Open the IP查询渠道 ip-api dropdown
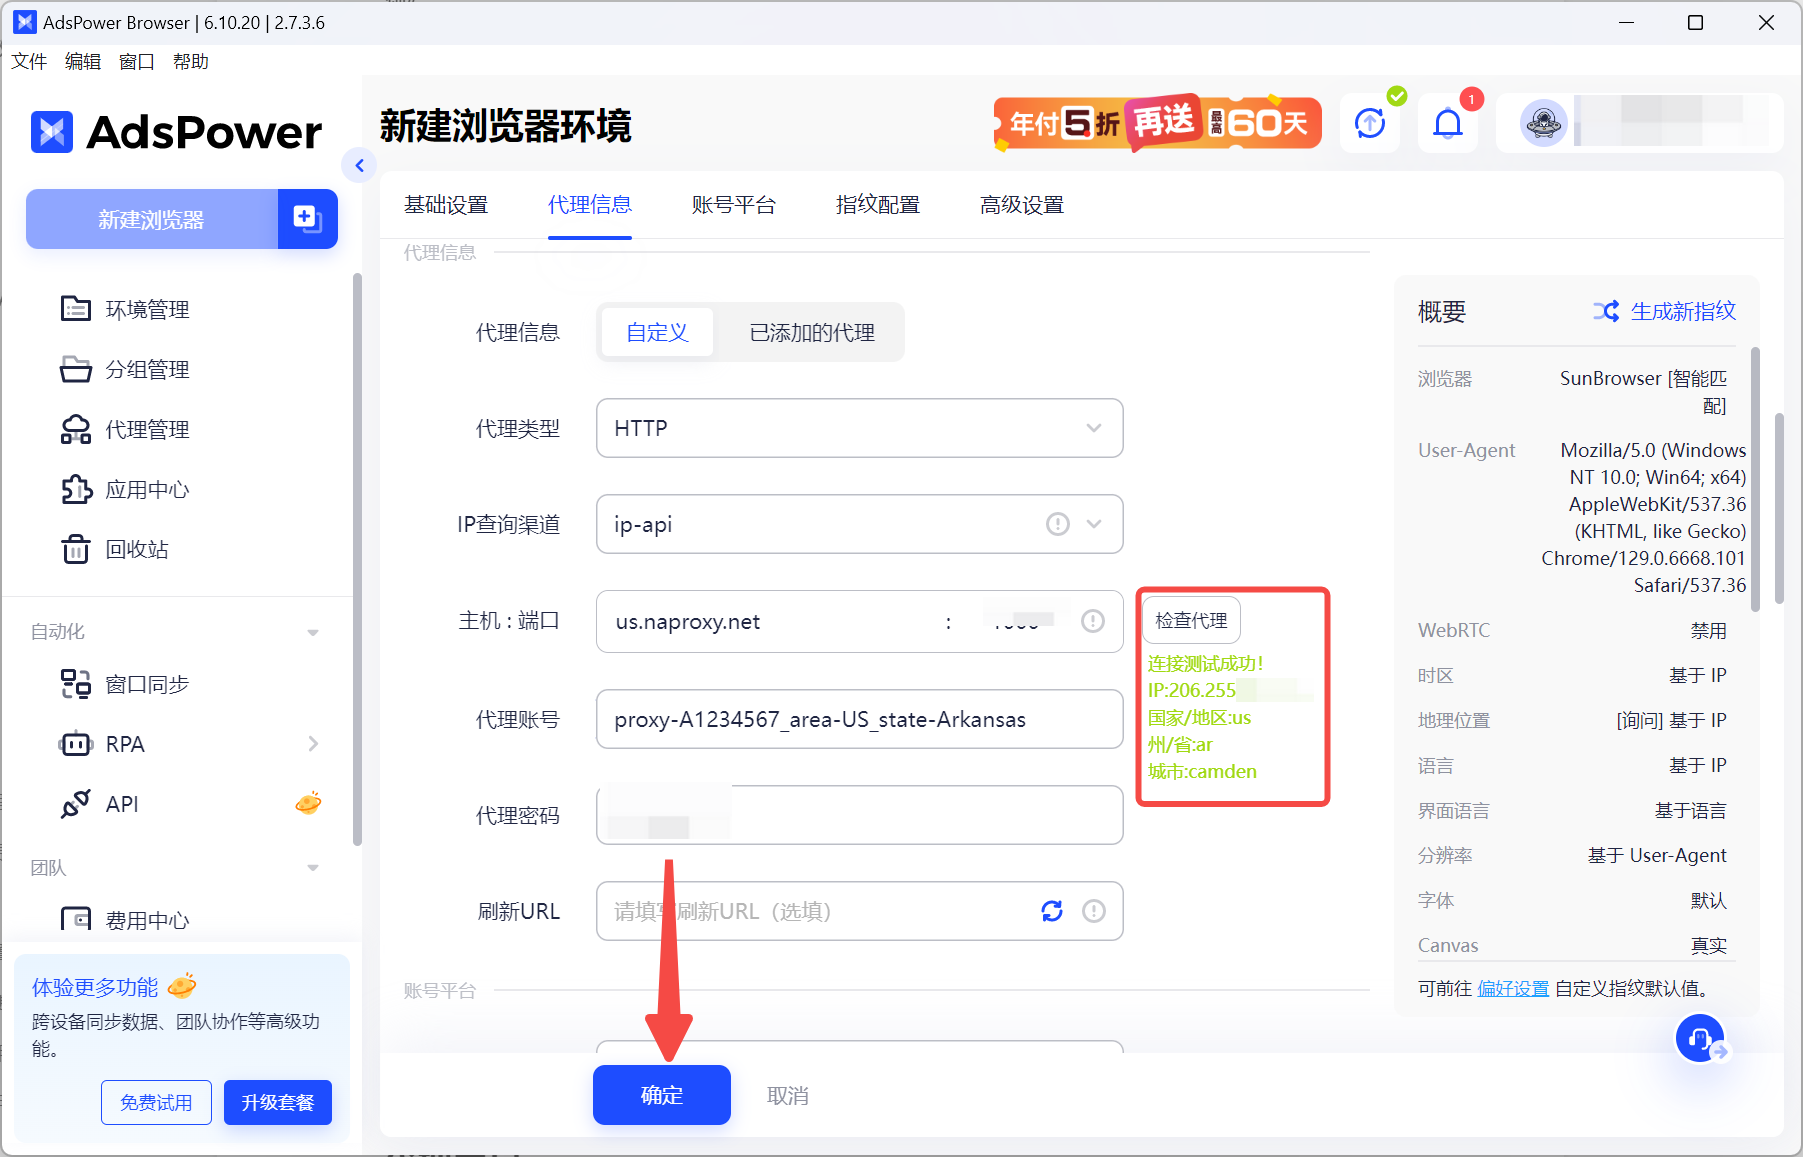1803x1157 pixels. [x=859, y=524]
